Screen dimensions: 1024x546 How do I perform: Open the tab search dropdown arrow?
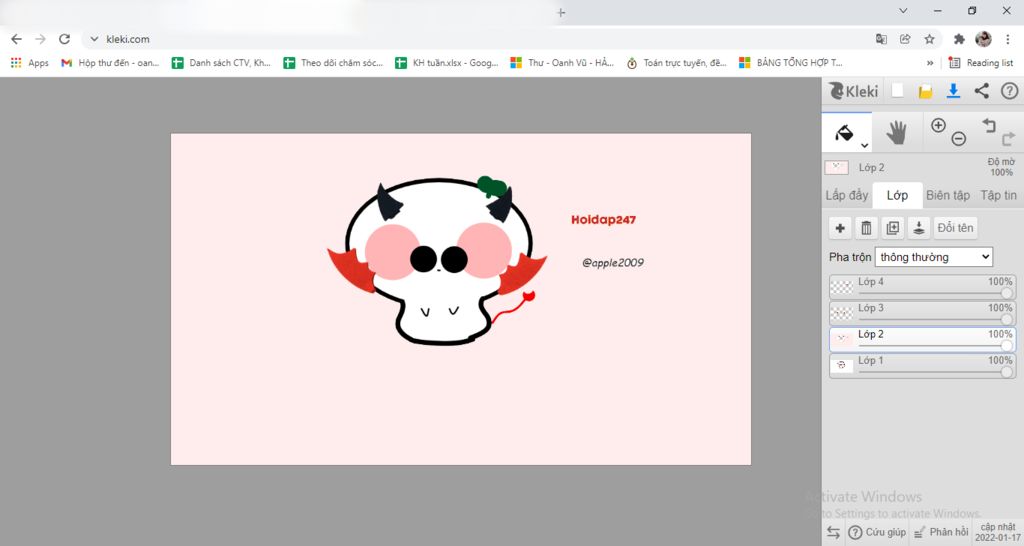tap(903, 11)
